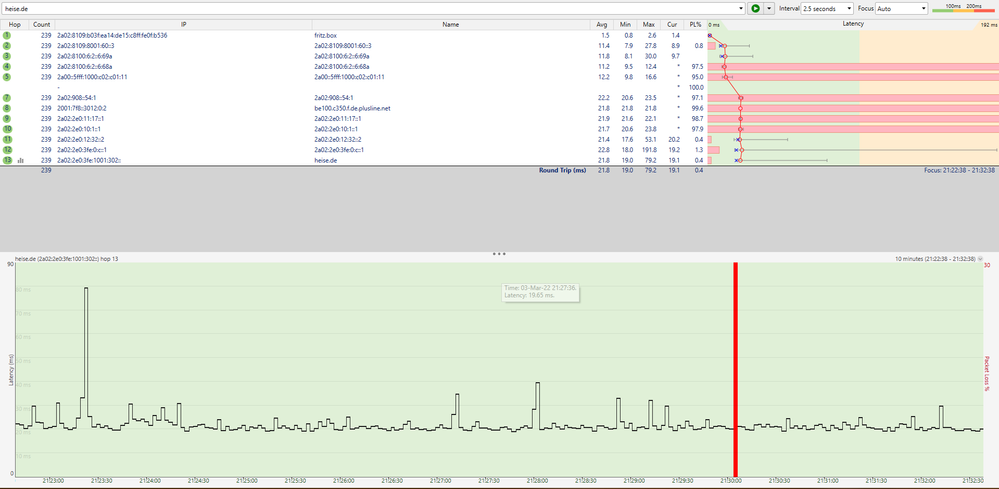Screen dimensions: 999x489
Task: Select hop 5 green circle icon
Action: 7,77
